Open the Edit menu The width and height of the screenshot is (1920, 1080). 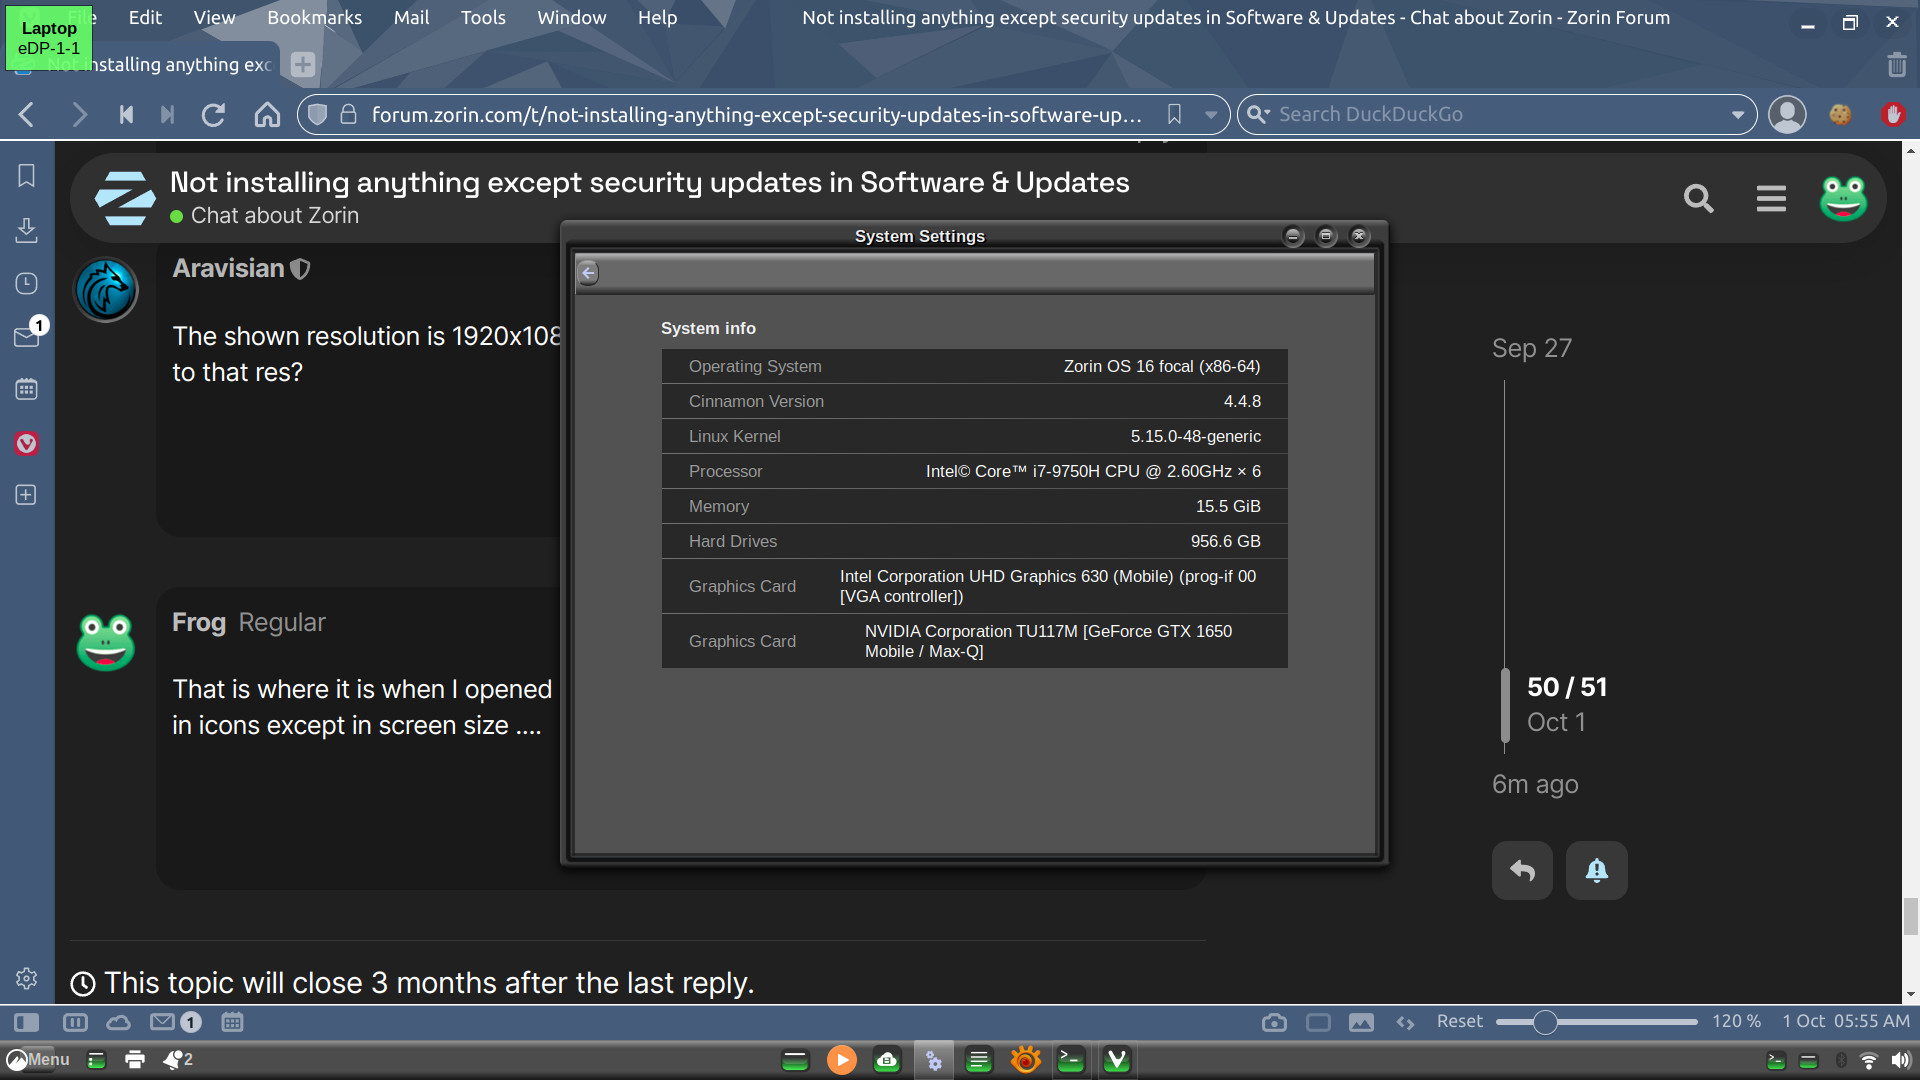(x=145, y=18)
